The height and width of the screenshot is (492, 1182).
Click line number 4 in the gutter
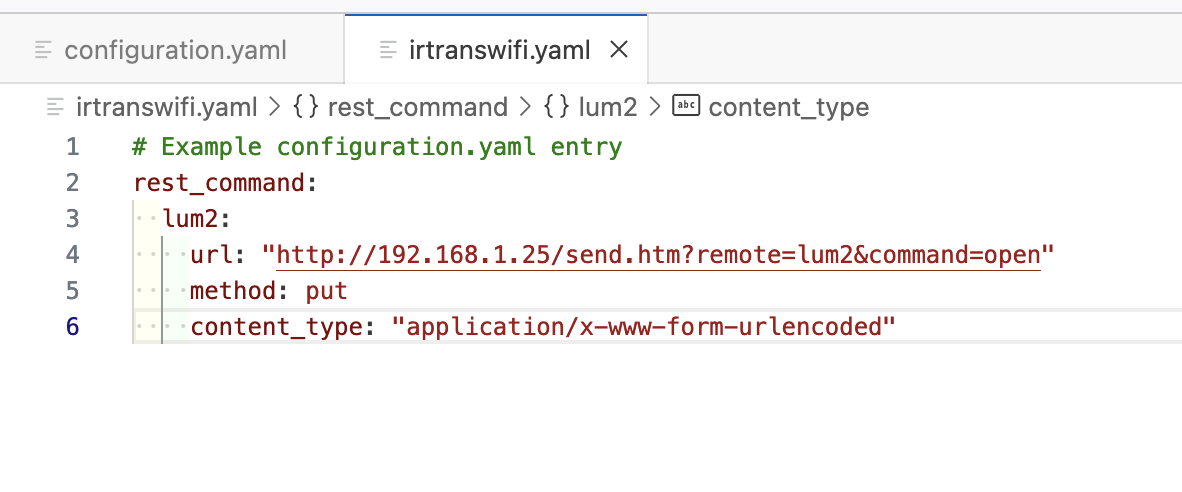point(72,255)
